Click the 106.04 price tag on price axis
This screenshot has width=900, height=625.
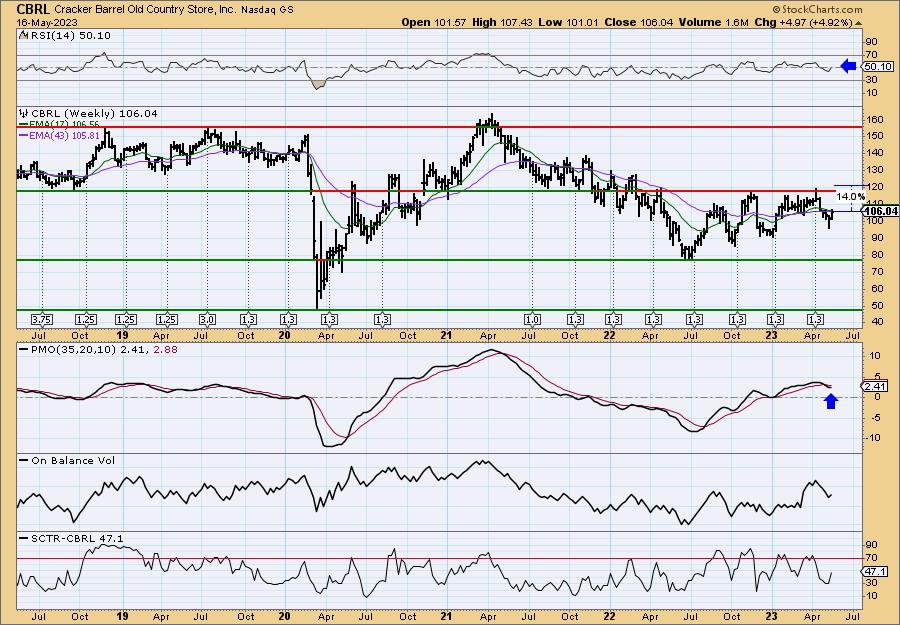point(881,211)
